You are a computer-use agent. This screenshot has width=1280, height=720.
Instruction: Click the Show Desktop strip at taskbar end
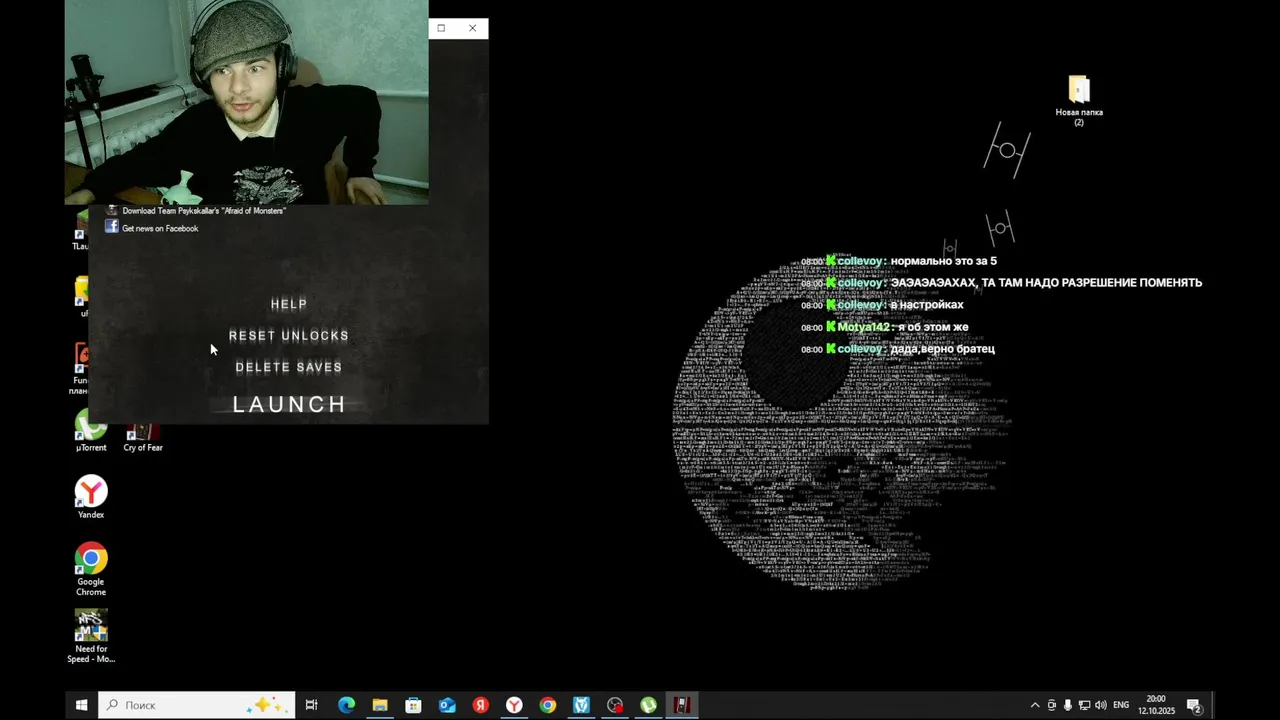[1214, 705]
